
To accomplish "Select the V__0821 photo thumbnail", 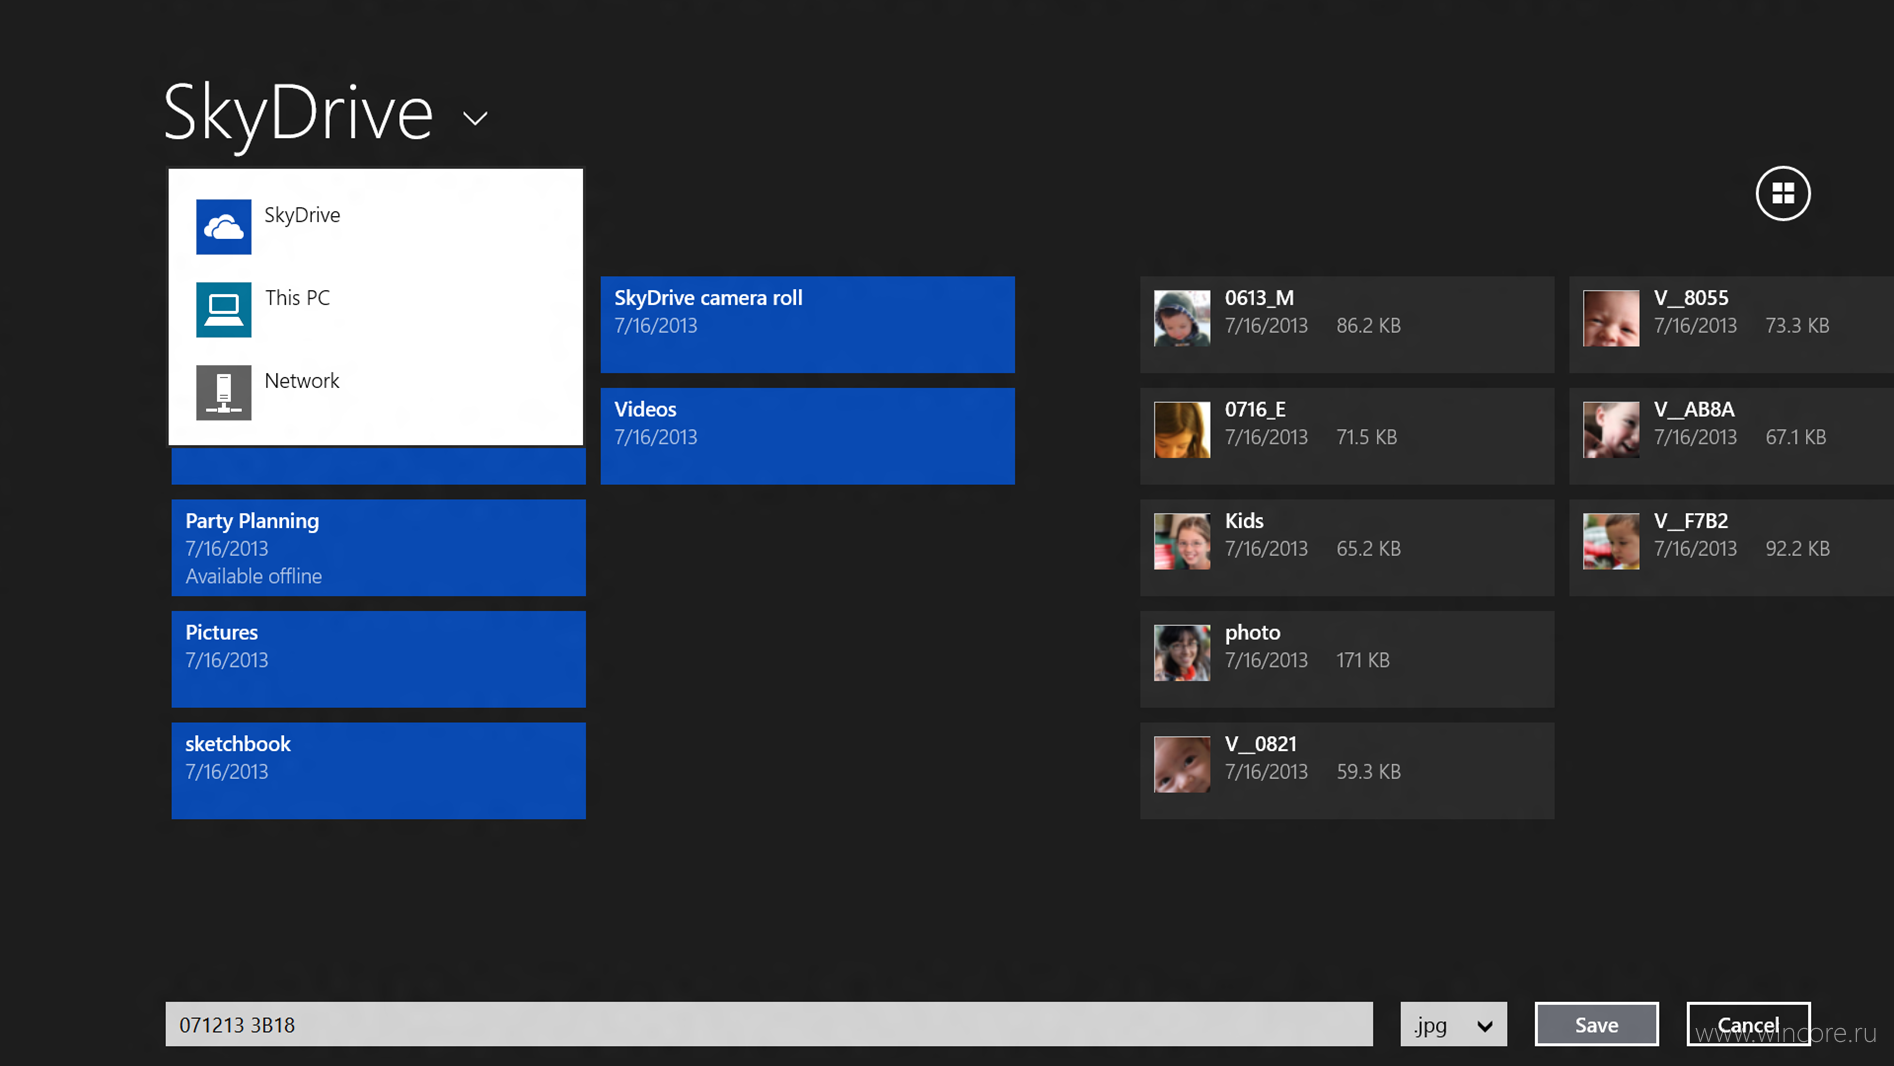I will coord(1182,764).
